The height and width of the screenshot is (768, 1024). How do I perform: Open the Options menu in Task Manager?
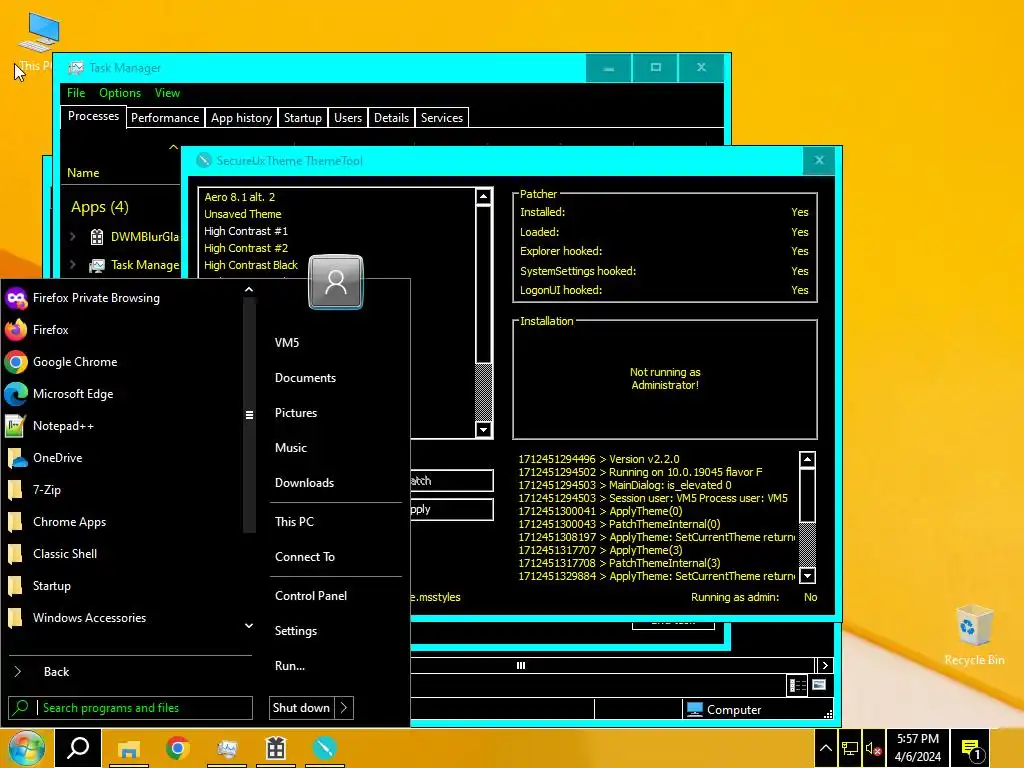pos(120,93)
